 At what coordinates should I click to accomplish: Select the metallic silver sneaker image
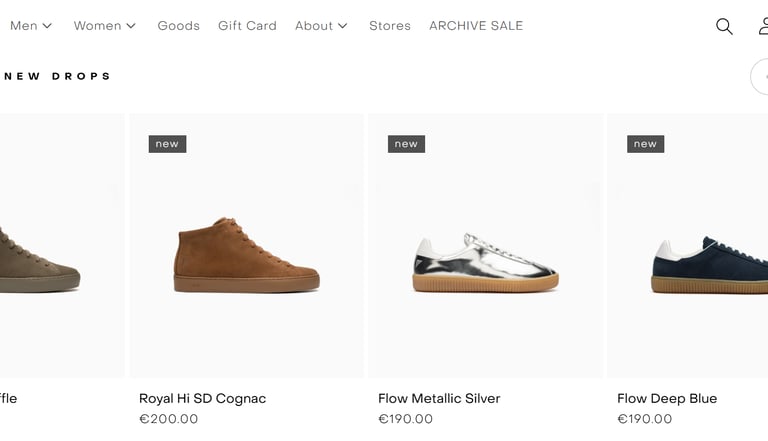[485, 262]
